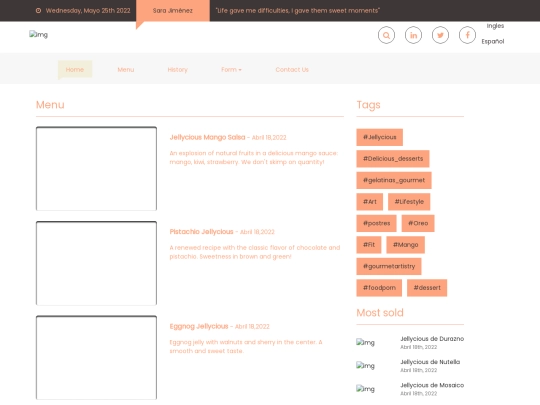This screenshot has height=405, width=540.
Task: Open Jellycious Mango Salsa title link
Action: (x=207, y=137)
